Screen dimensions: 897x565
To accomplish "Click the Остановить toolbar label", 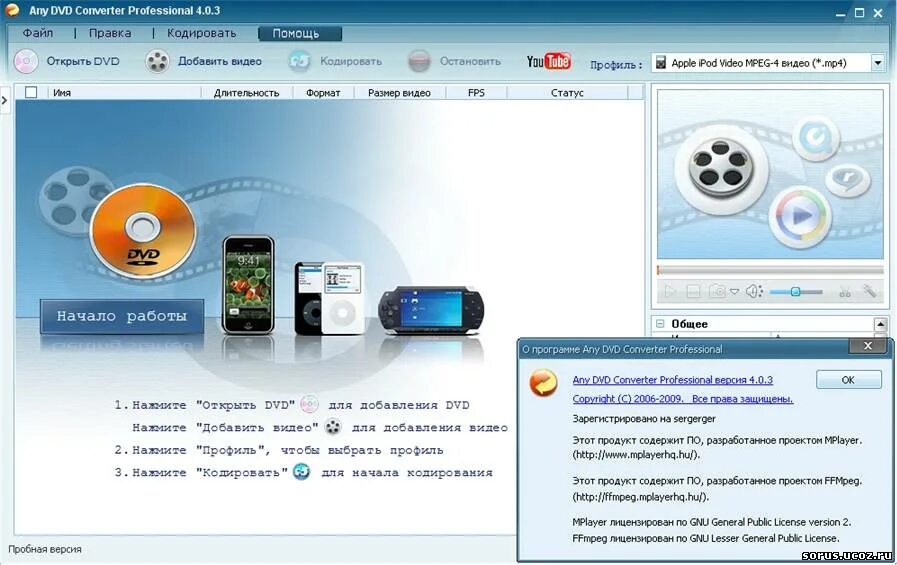I will [470, 61].
